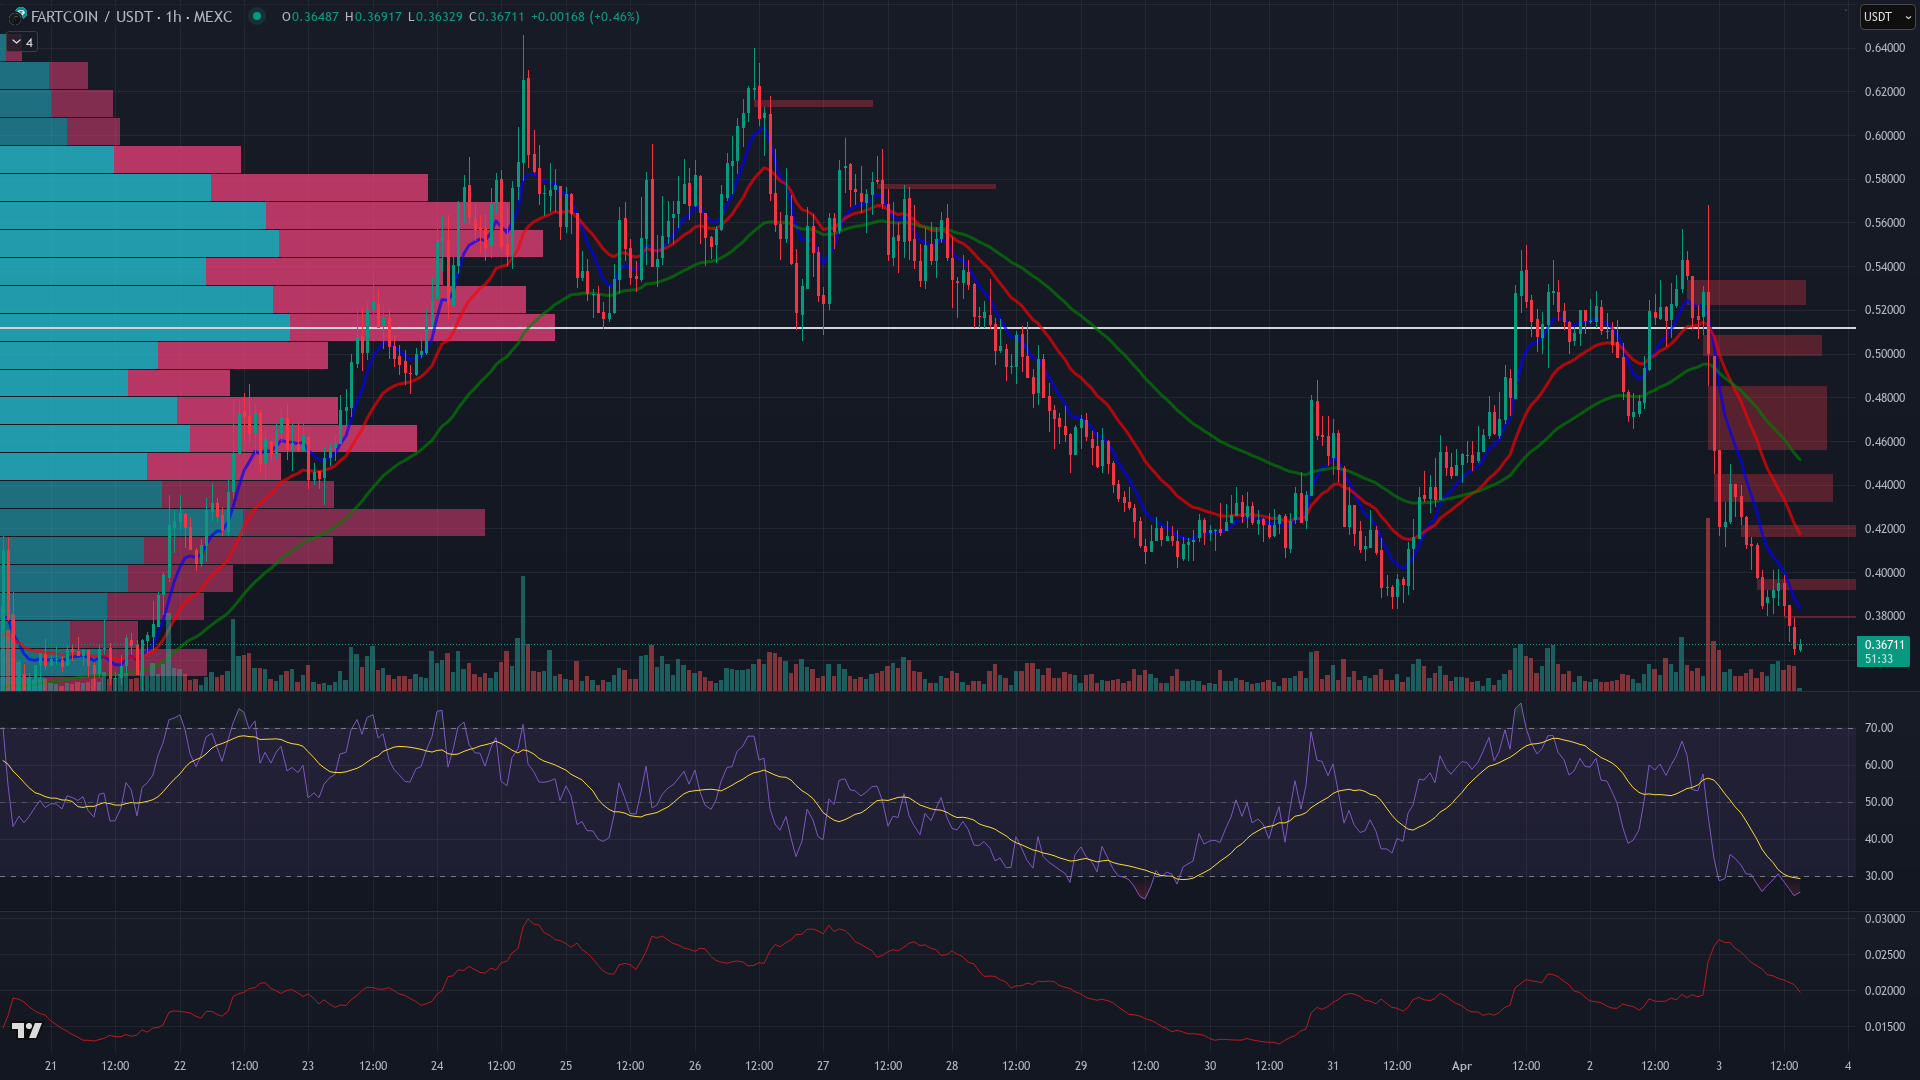The image size is (1920, 1080).
Task: Click the date label 23 on the time axis
Action: [308, 1066]
